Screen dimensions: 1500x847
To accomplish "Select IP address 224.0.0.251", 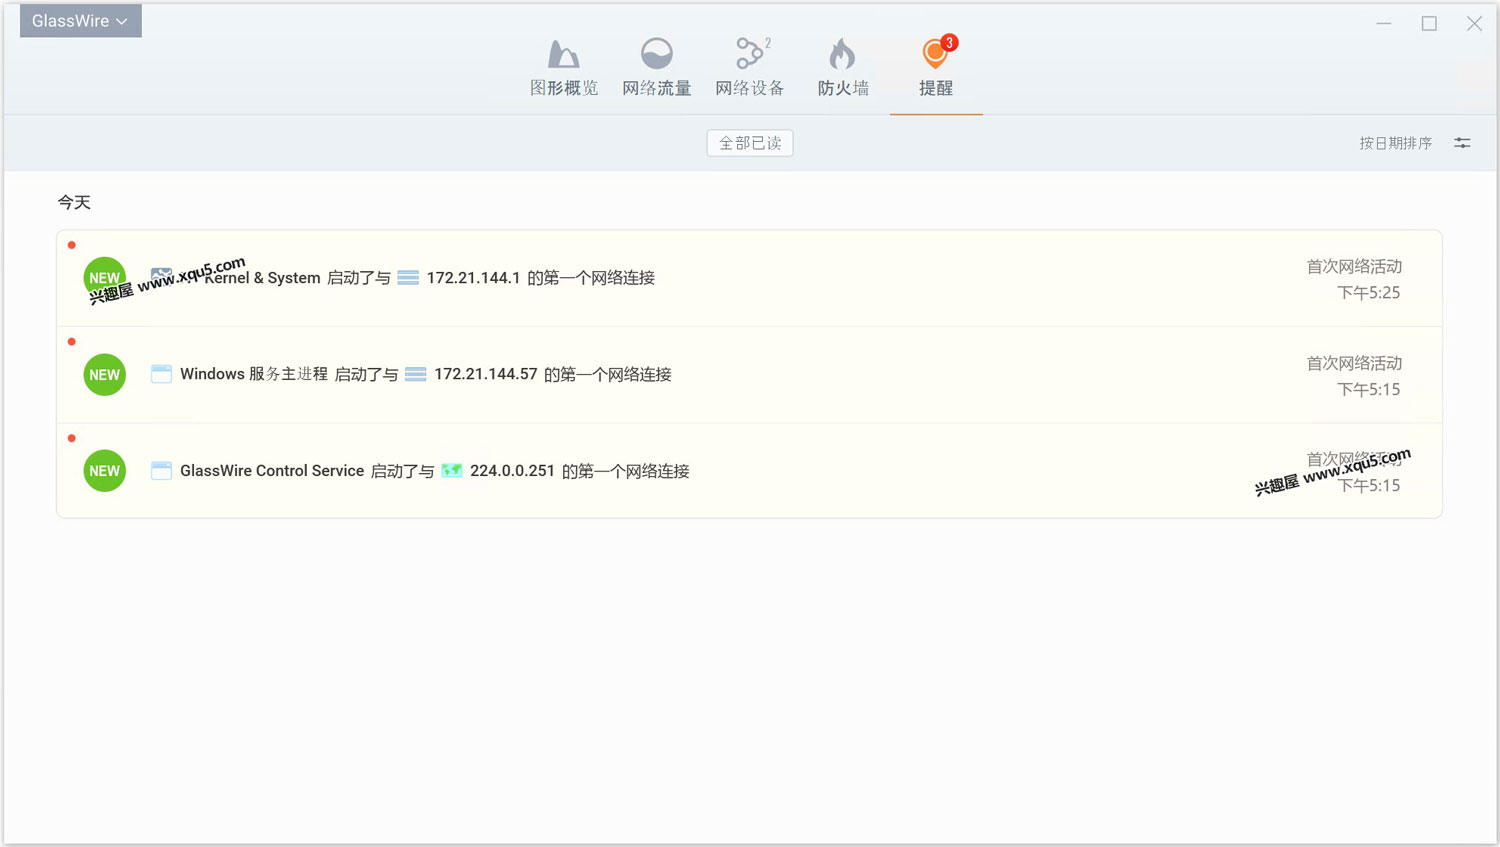I will (x=512, y=471).
